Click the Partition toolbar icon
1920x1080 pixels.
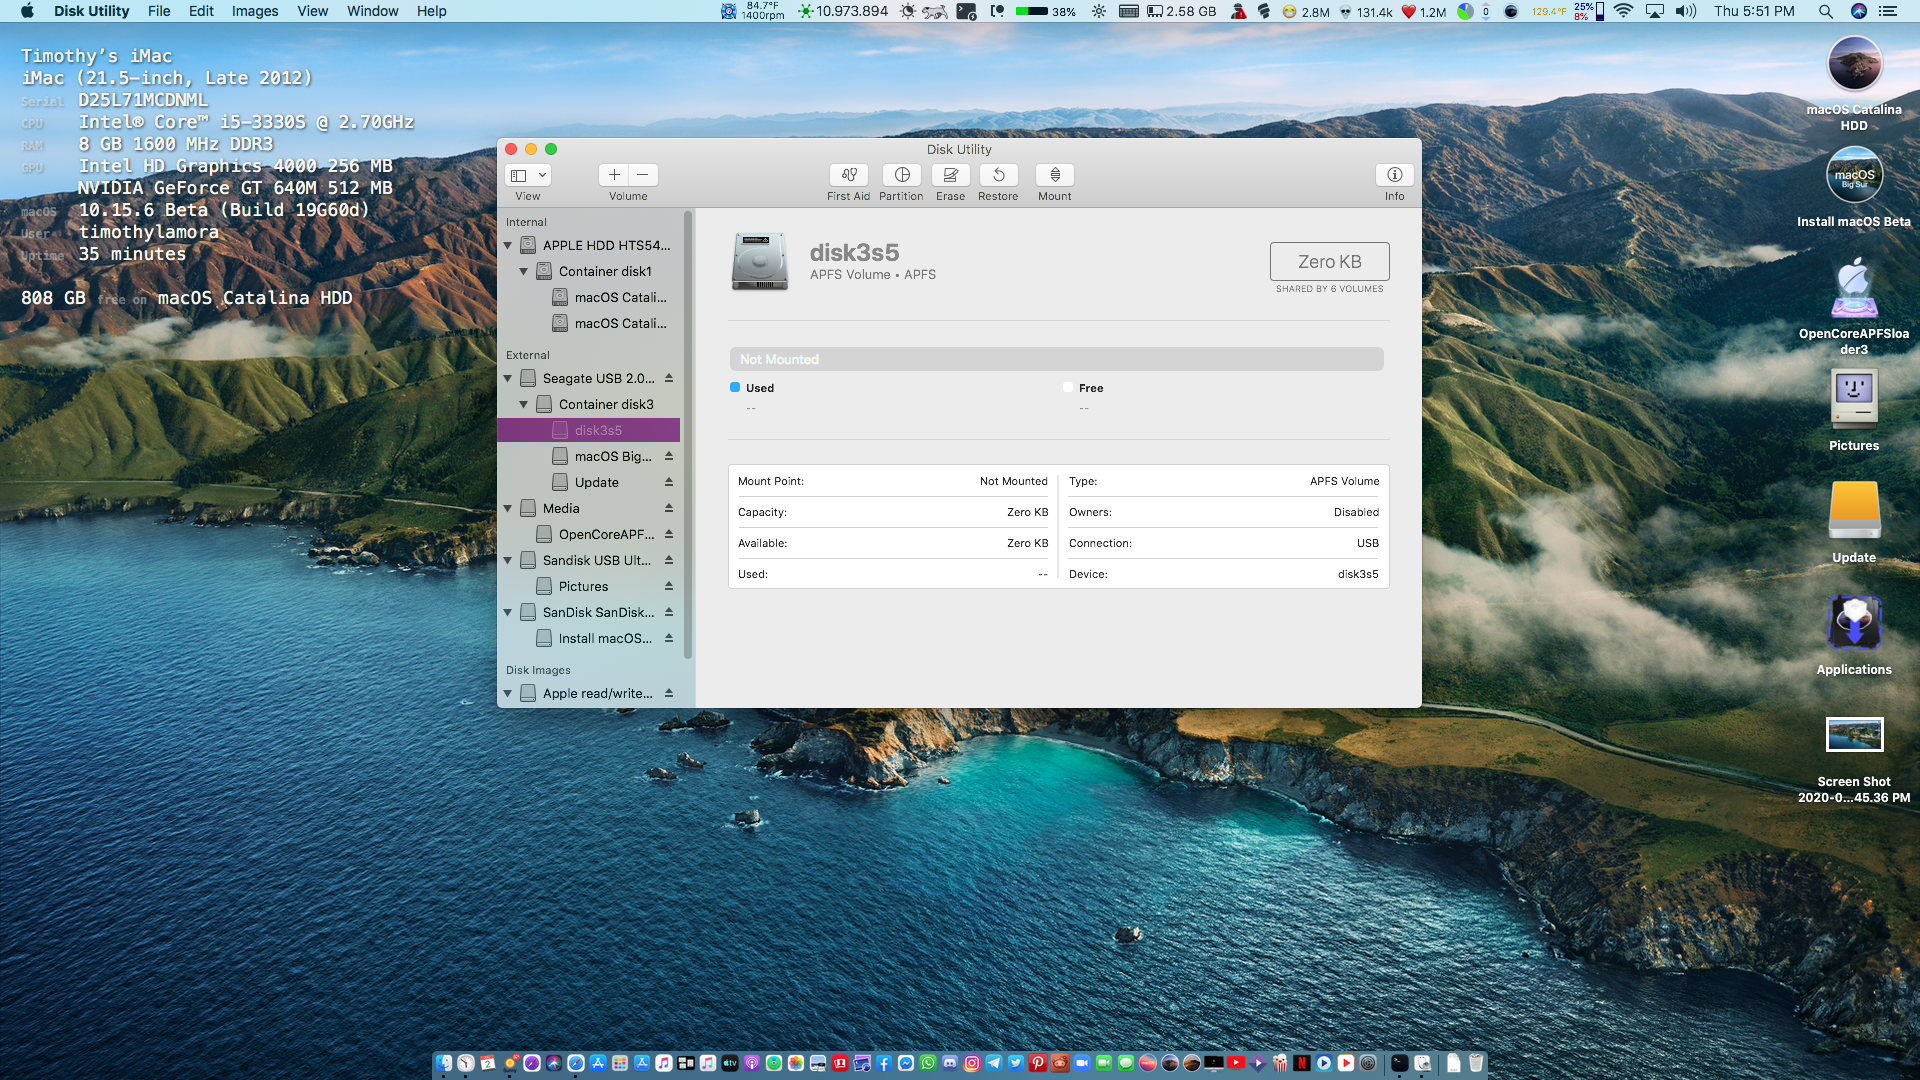click(x=901, y=175)
